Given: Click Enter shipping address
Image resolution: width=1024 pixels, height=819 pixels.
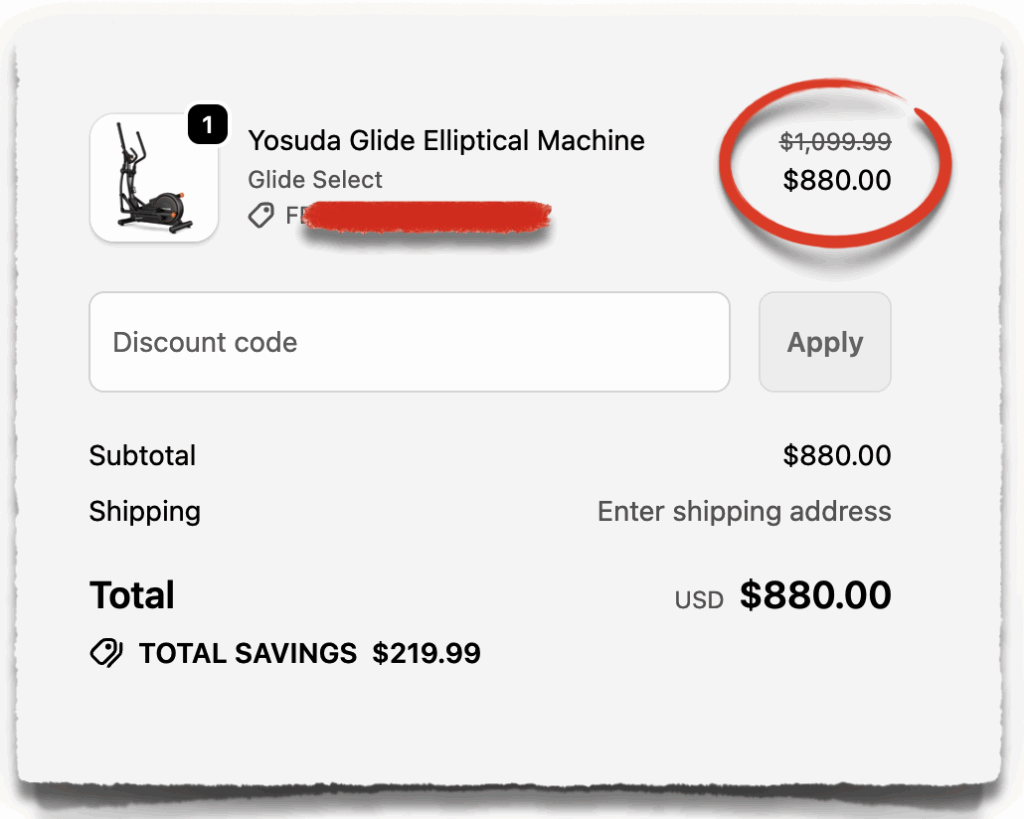Looking at the screenshot, I should pyautogui.click(x=744, y=511).
